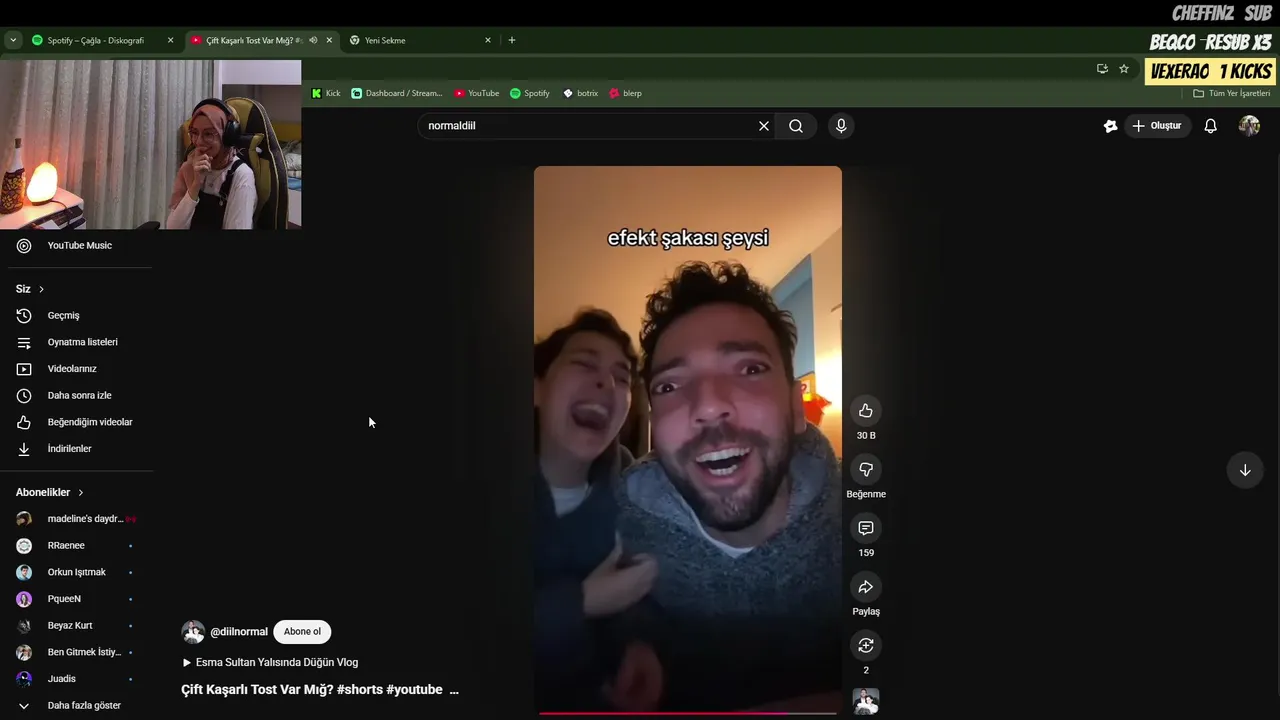Open YouTube Music in sidebar
This screenshot has height=720, width=1280.
click(78, 246)
